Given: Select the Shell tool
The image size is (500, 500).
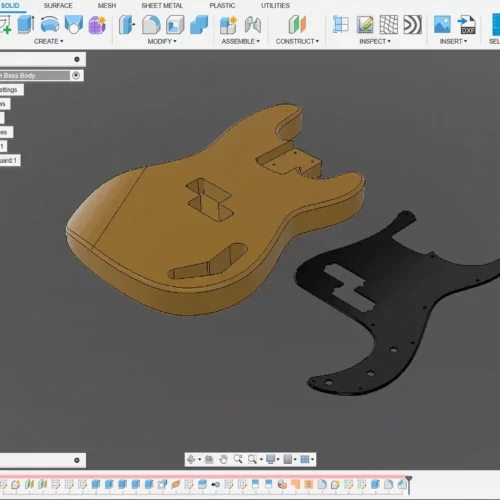Looking at the screenshot, I should click(175, 24).
